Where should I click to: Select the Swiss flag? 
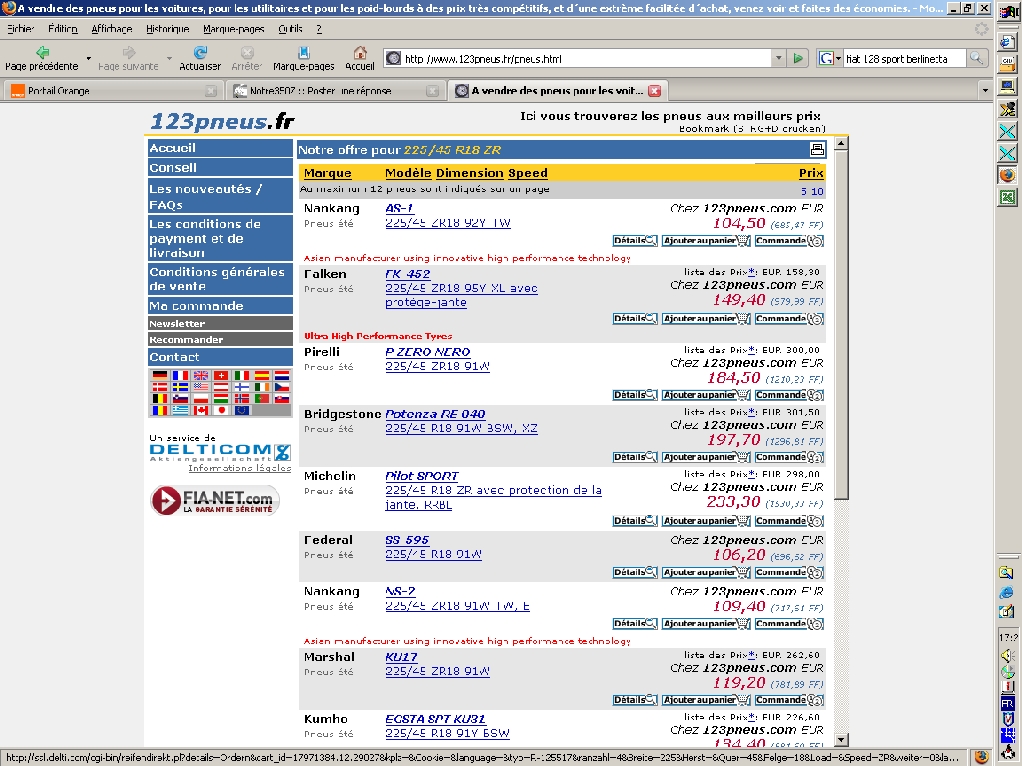[x=221, y=376]
